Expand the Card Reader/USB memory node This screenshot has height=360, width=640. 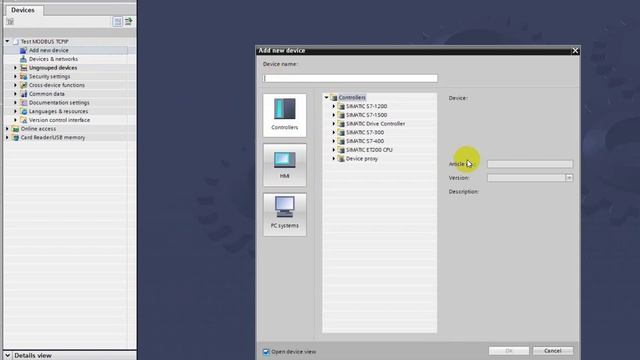(7, 138)
